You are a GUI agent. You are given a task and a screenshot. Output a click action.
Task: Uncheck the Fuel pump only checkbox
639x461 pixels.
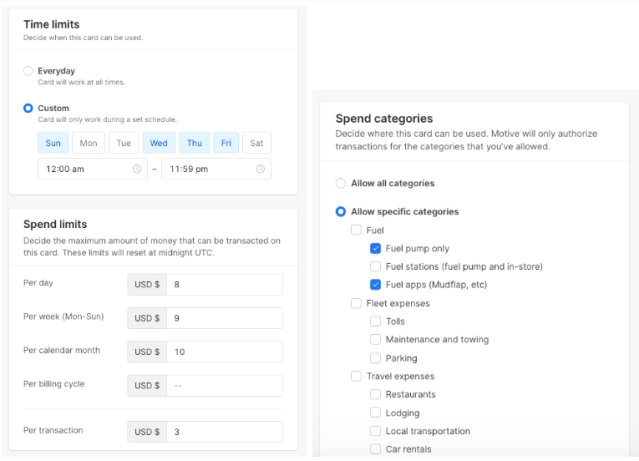[376, 248]
